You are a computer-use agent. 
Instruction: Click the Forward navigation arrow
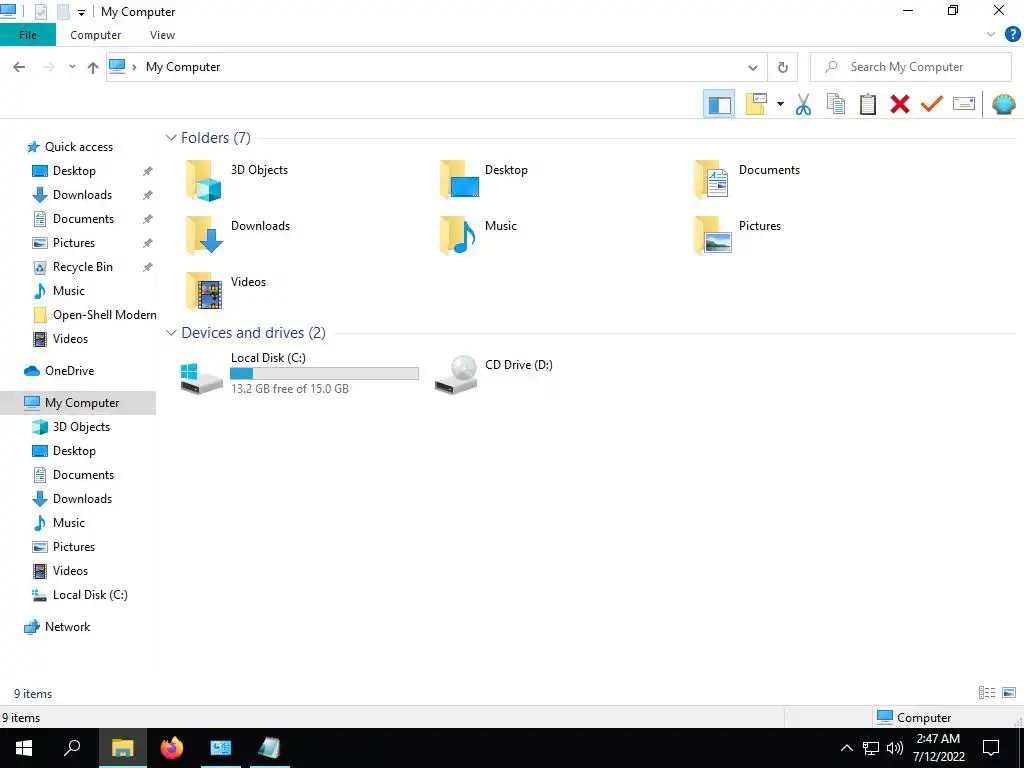(x=48, y=67)
